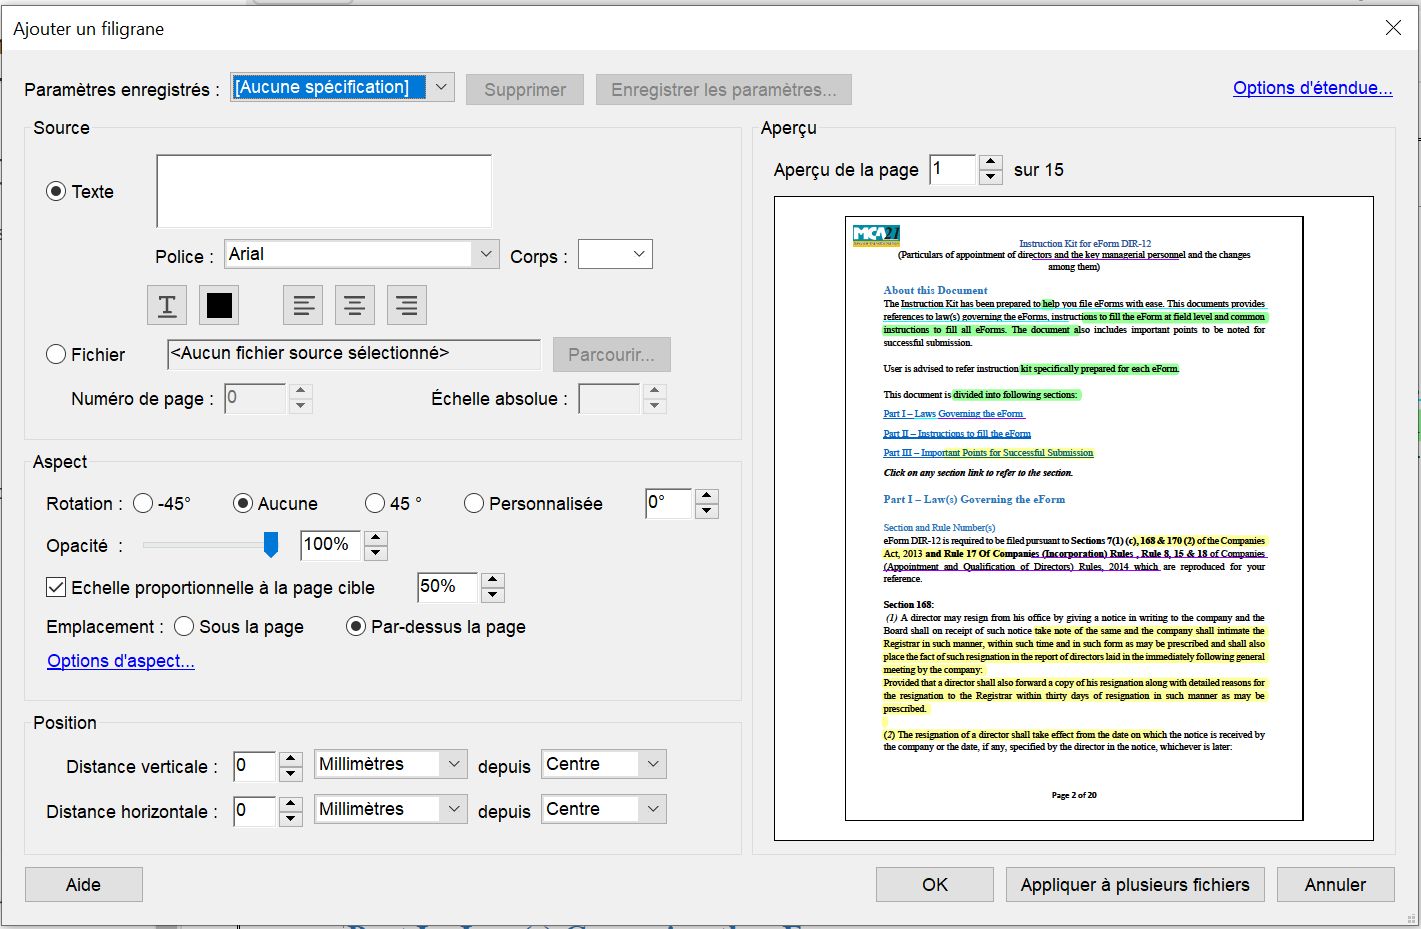Select the Texte source option

click(57, 191)
